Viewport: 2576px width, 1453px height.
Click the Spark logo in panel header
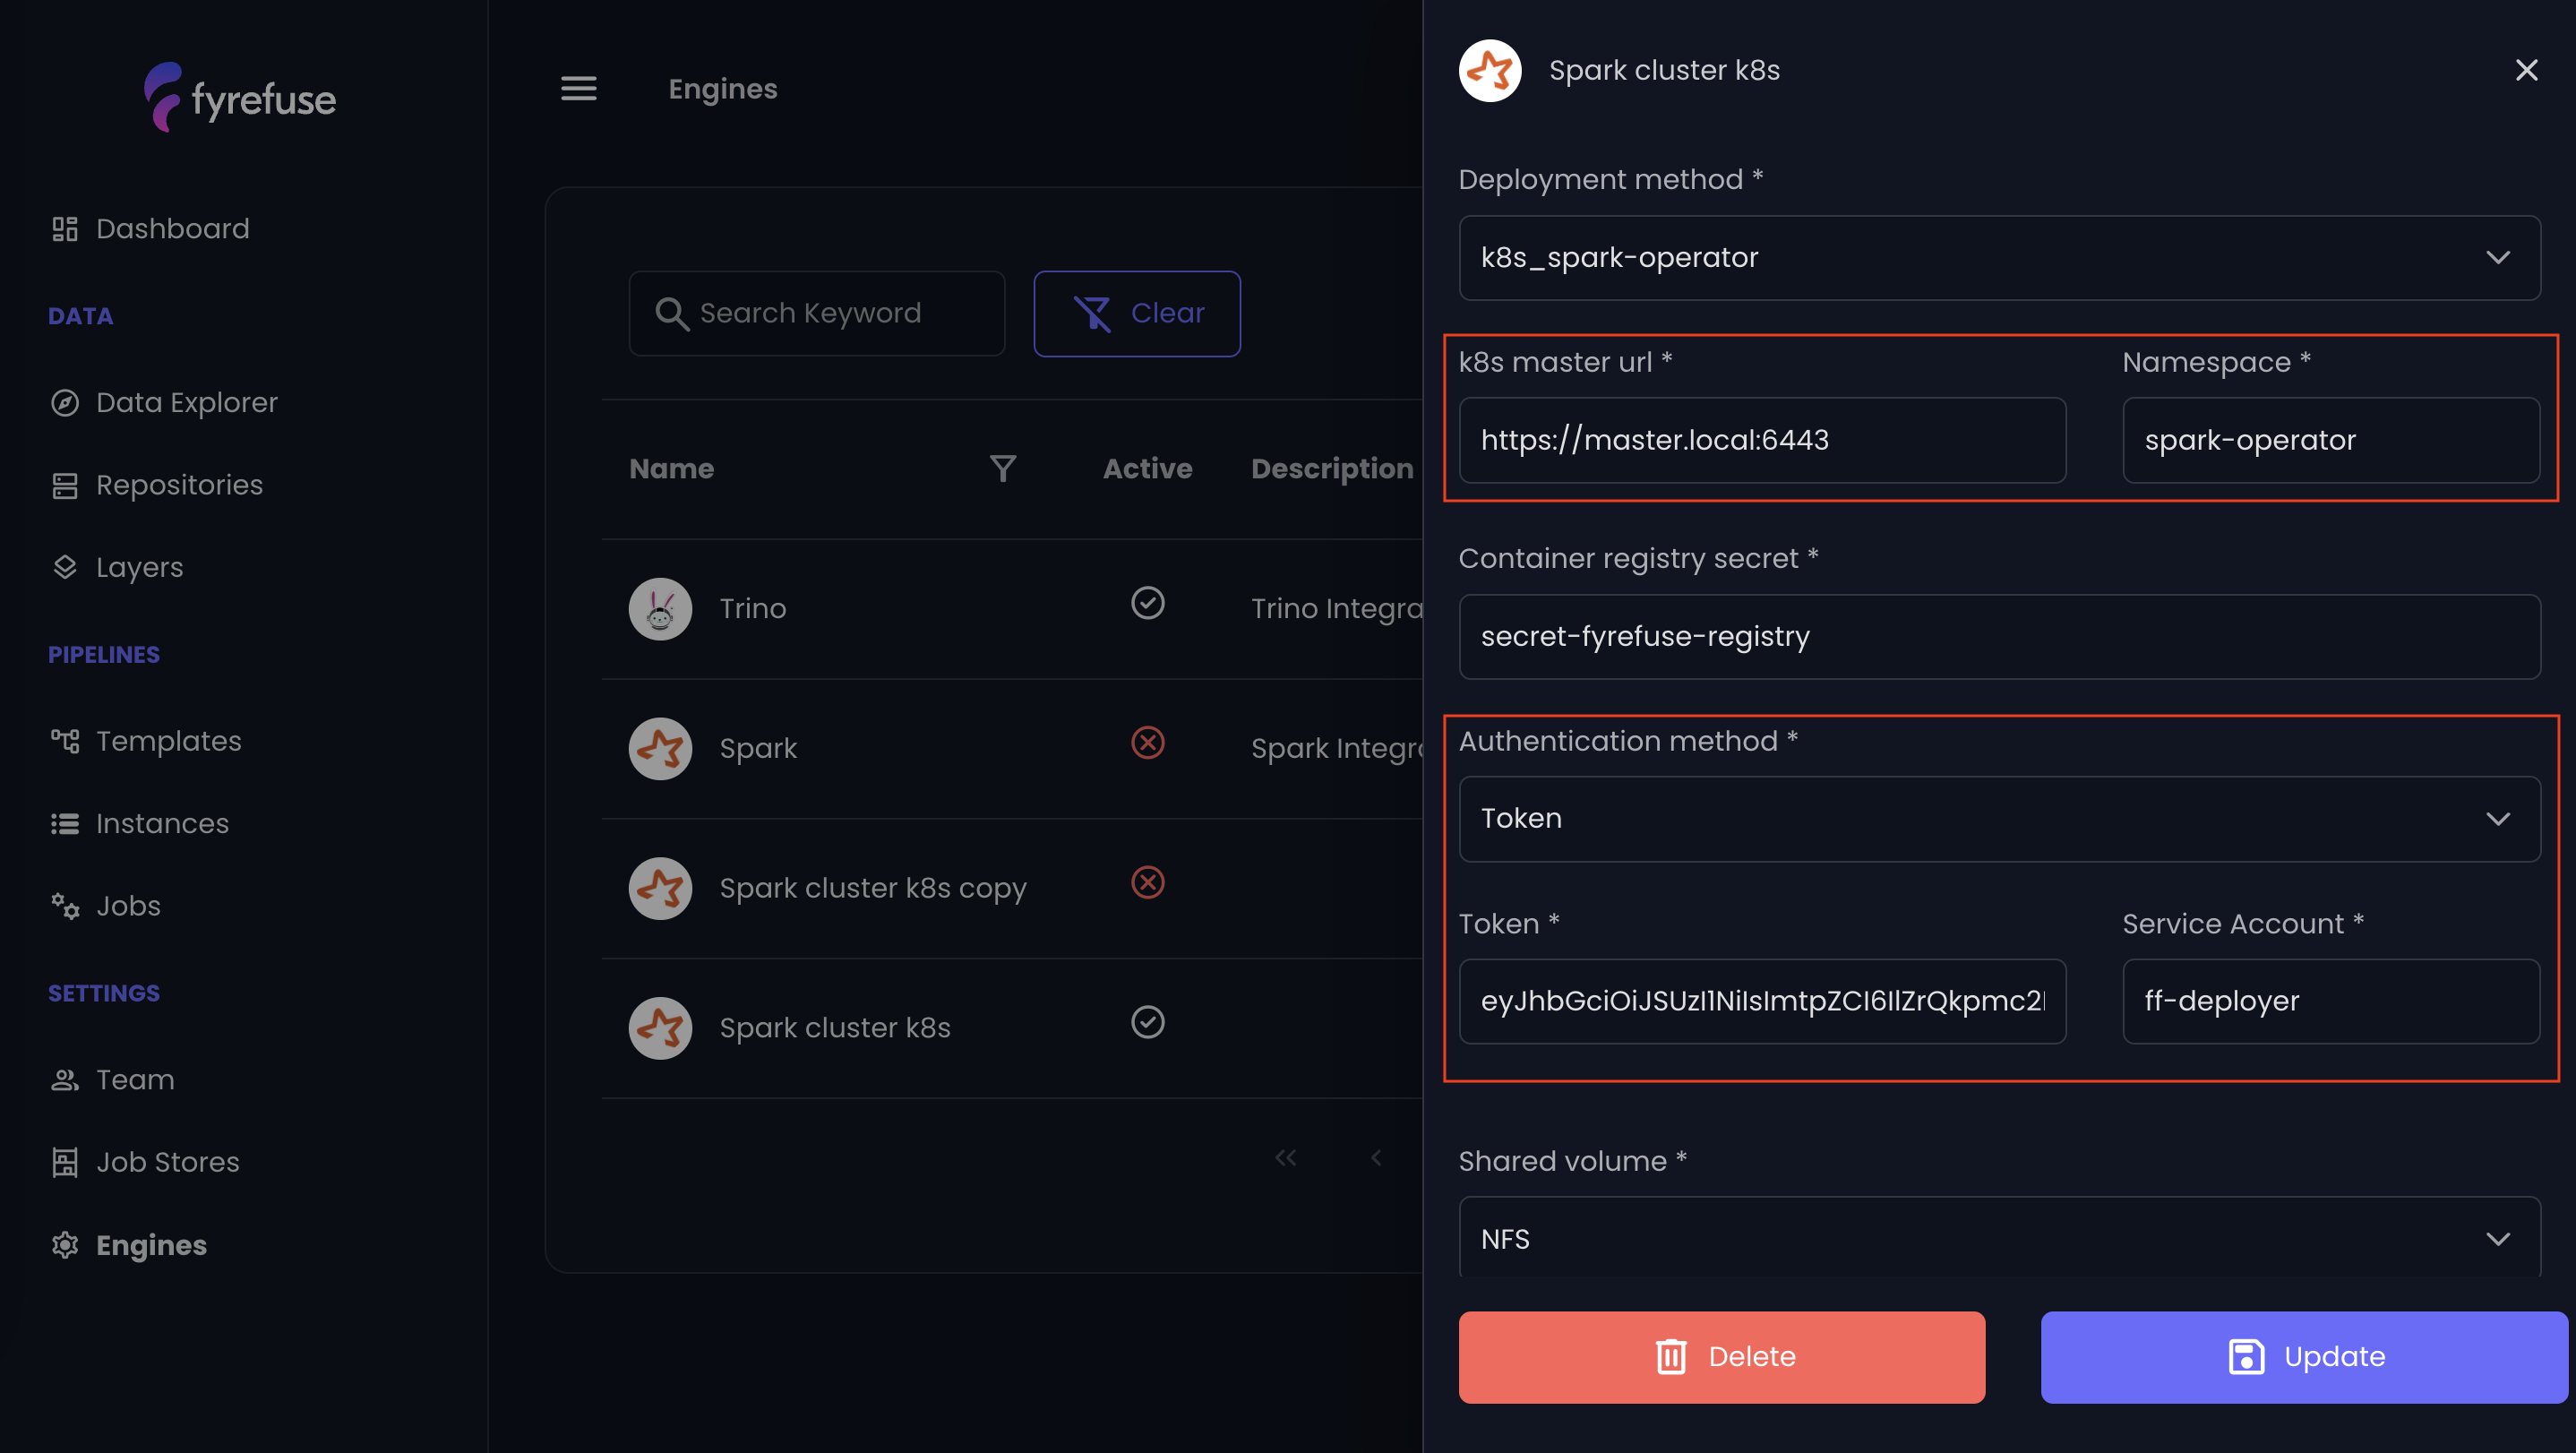1490,70
